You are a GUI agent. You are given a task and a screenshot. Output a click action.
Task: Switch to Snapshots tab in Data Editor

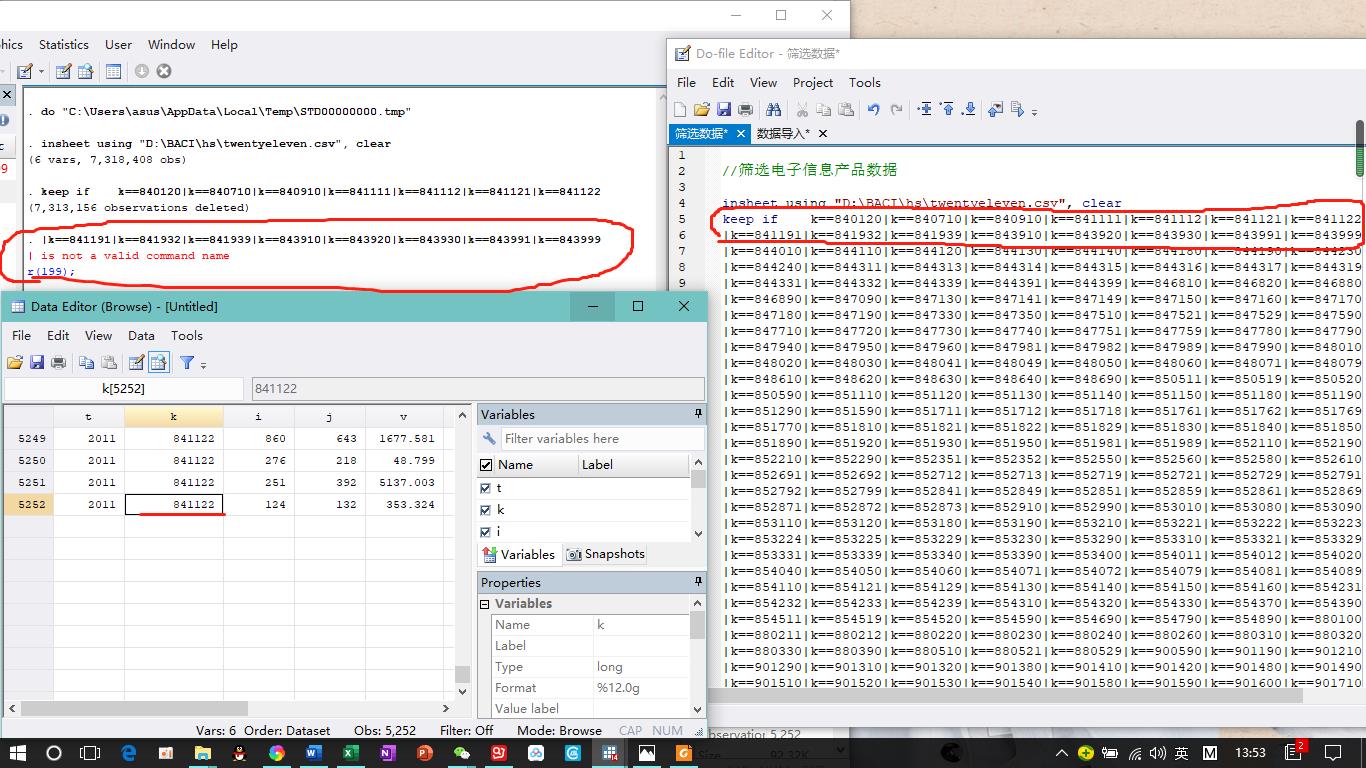606,554
